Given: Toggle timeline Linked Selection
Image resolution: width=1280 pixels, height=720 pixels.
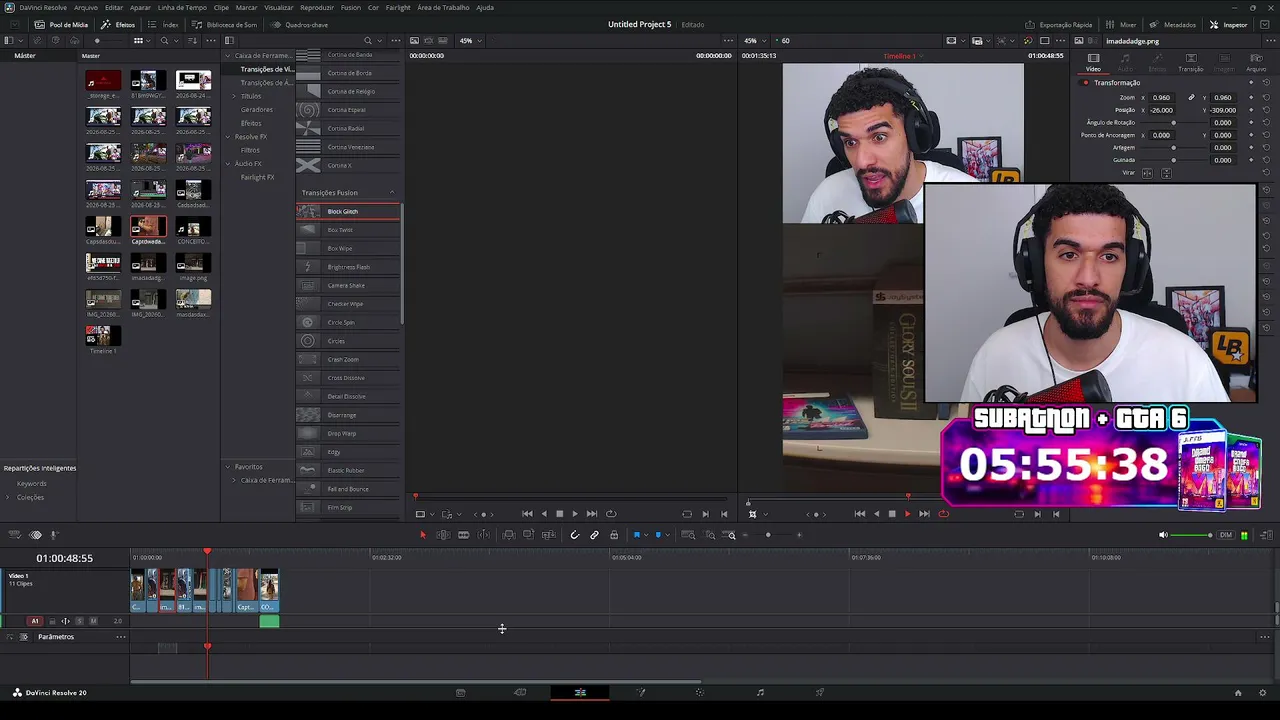Looking at the screenshot, I should coord(594,535).
